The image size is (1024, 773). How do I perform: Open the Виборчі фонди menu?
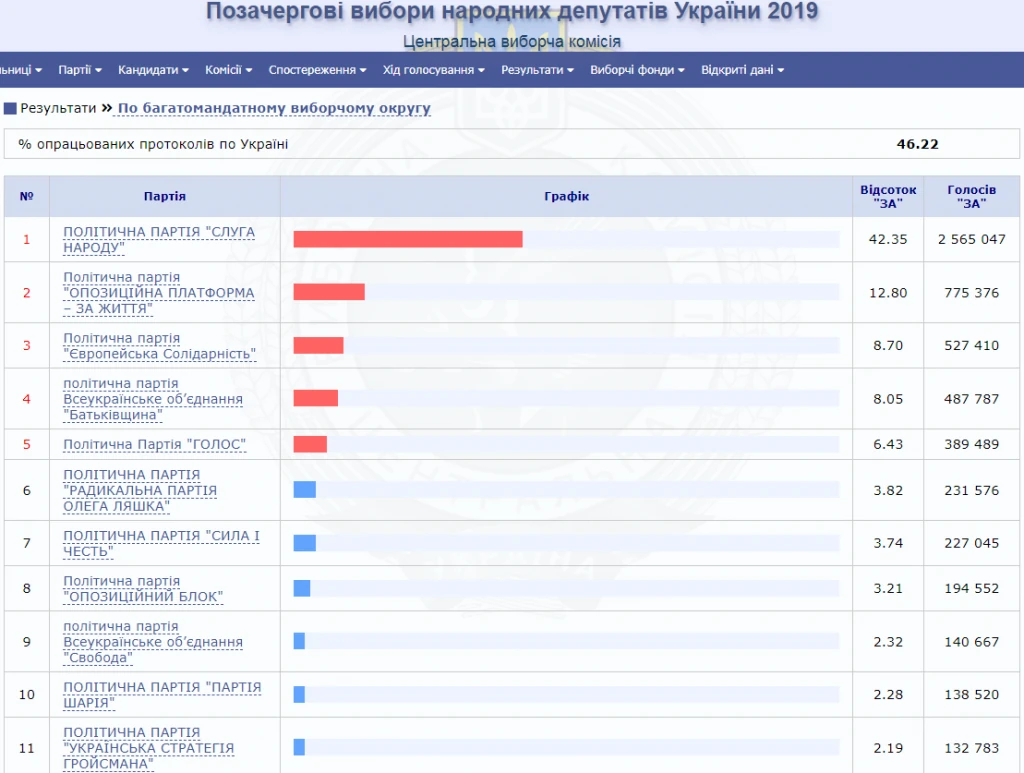pyautogui.click(x=637, y=70)
